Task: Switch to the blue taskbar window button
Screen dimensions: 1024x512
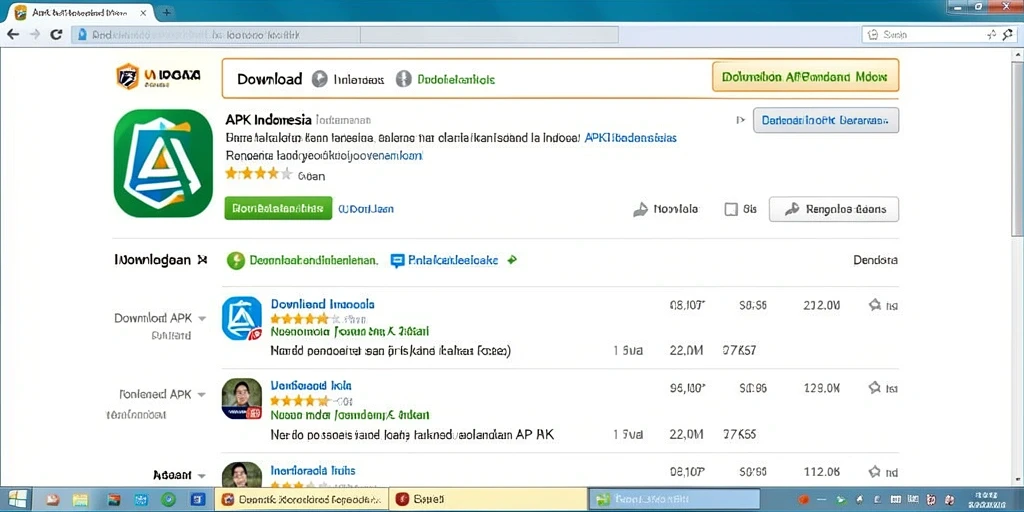Action: (x=675, y=500)
